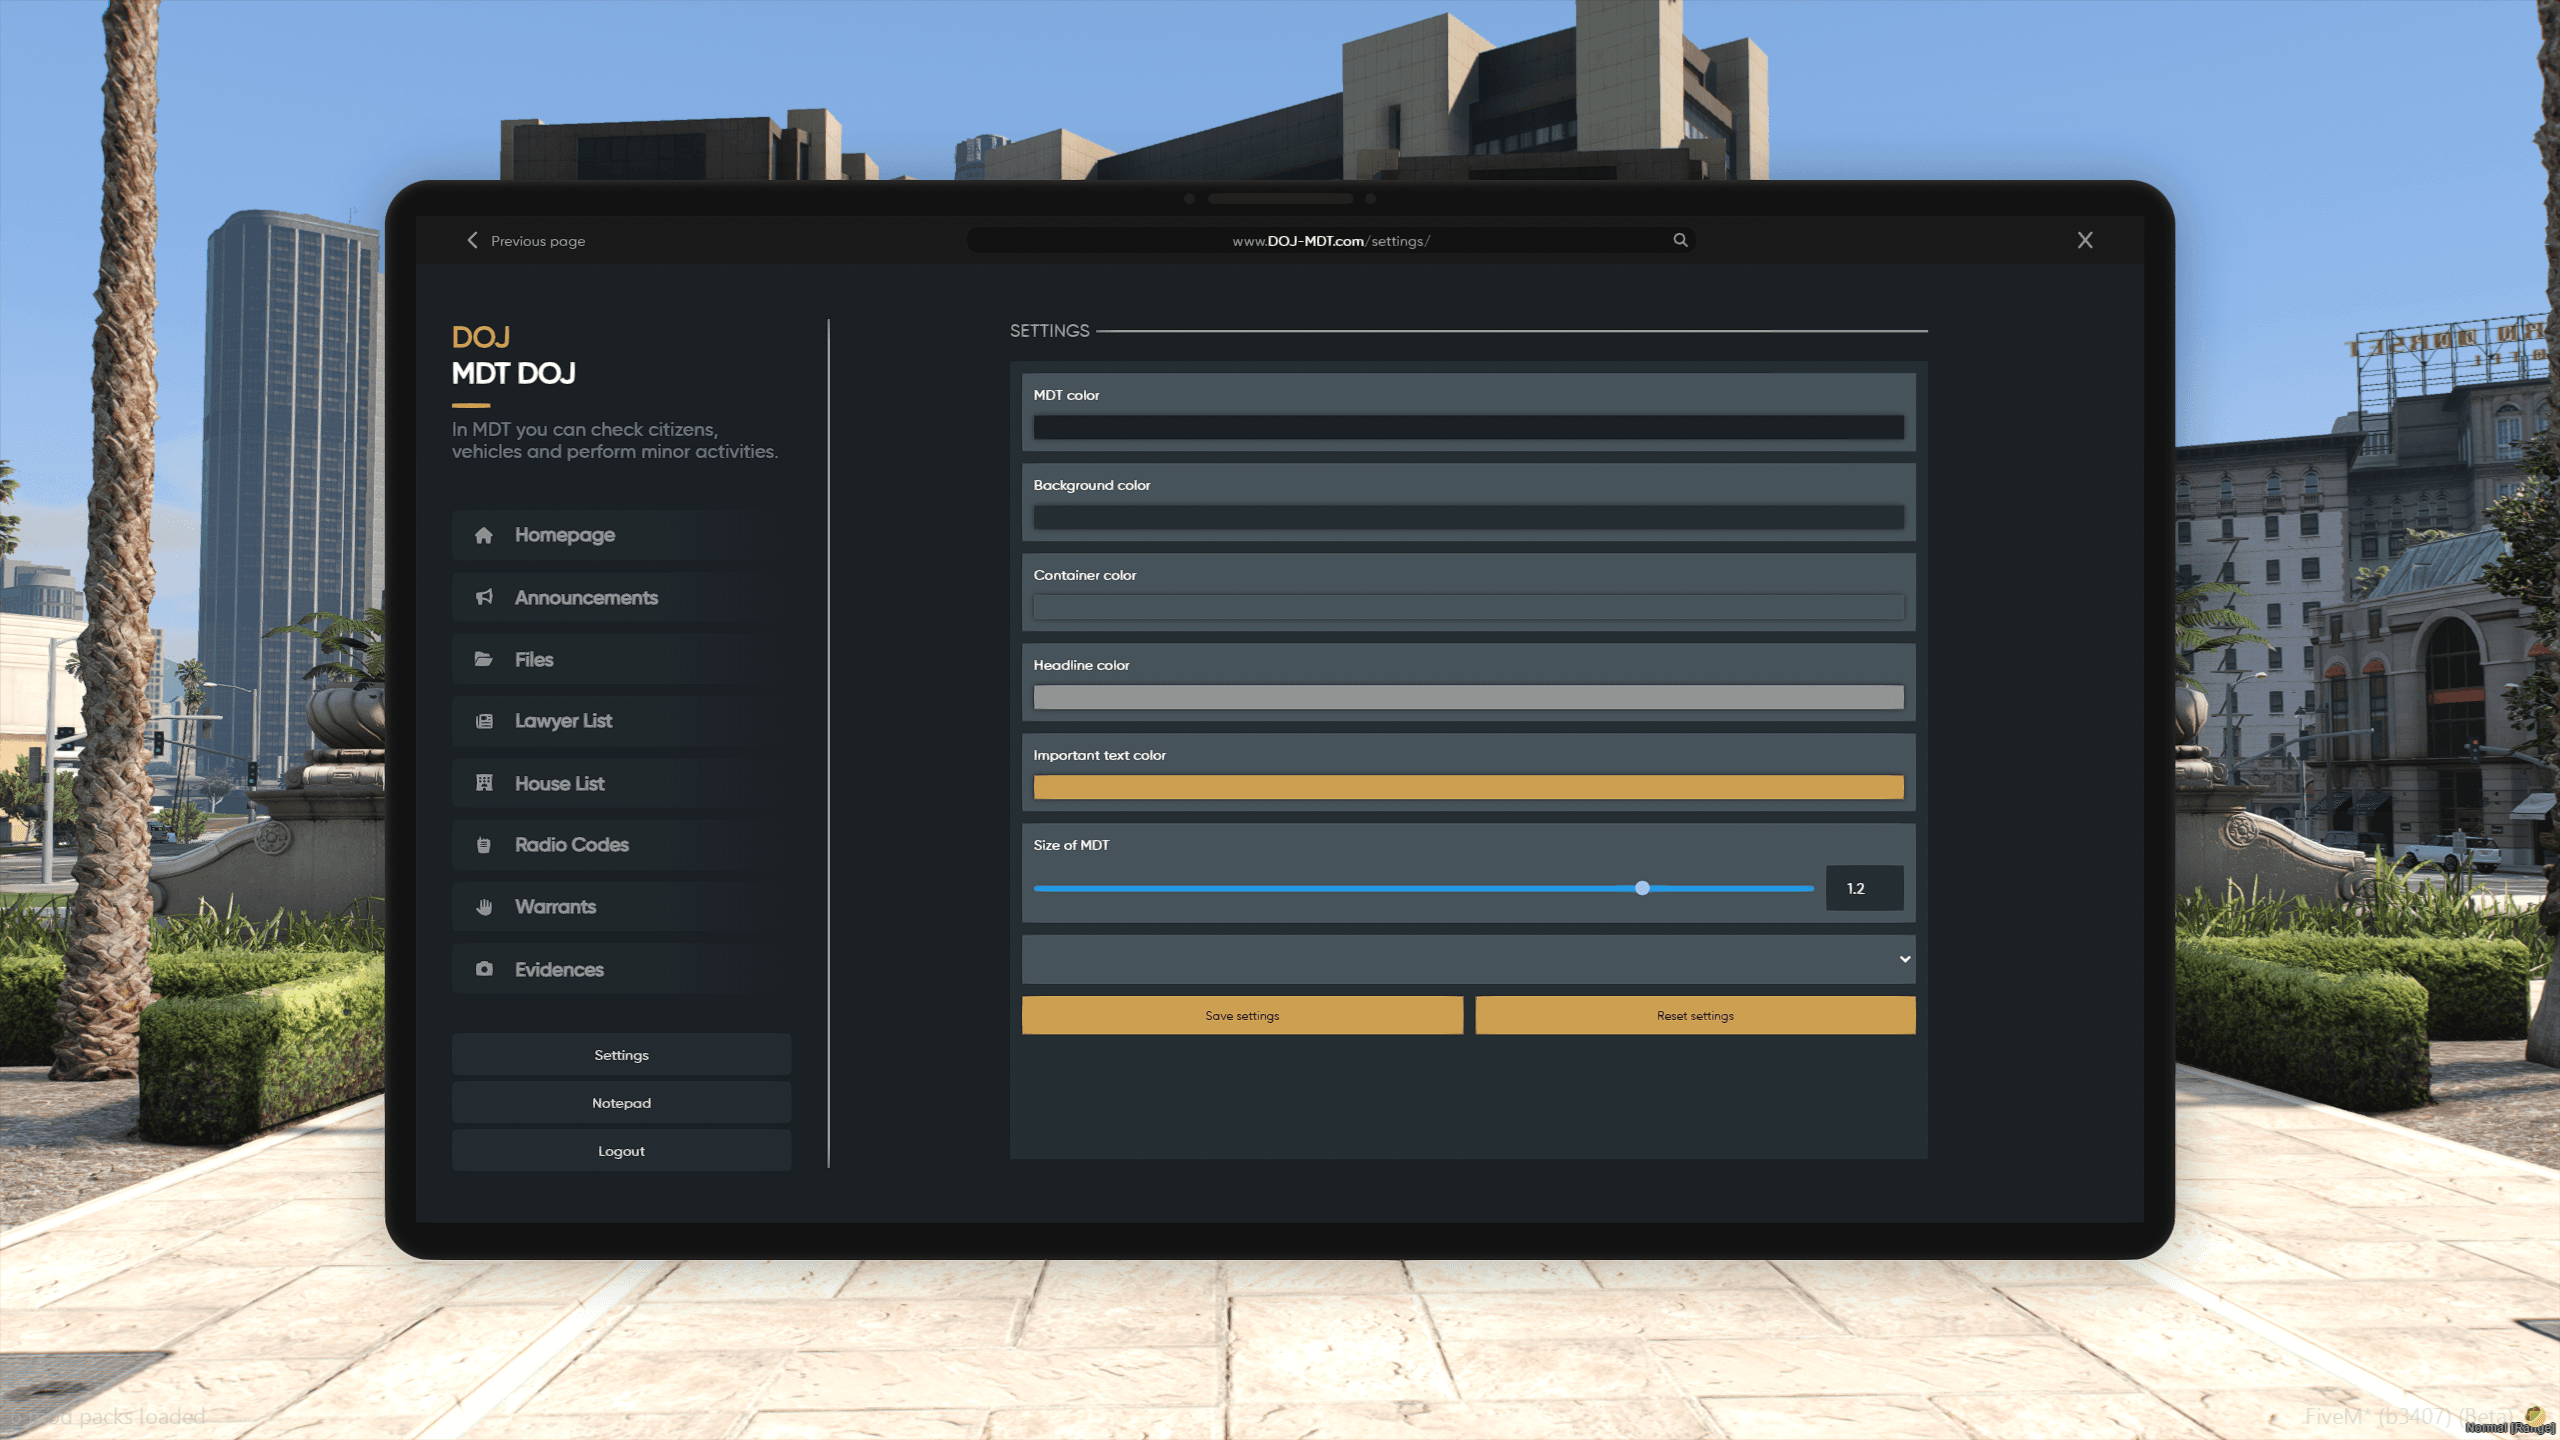This screenshot has width=2560, height=1440.
Task: Click the Logout button
Action: [x=621, y=1151]
